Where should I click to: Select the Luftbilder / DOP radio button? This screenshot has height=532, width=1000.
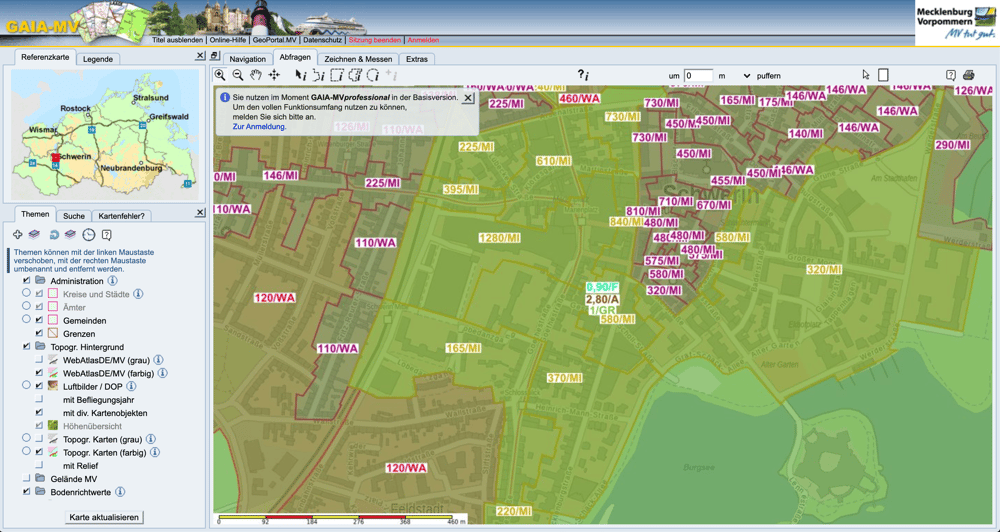pos(26,385)
